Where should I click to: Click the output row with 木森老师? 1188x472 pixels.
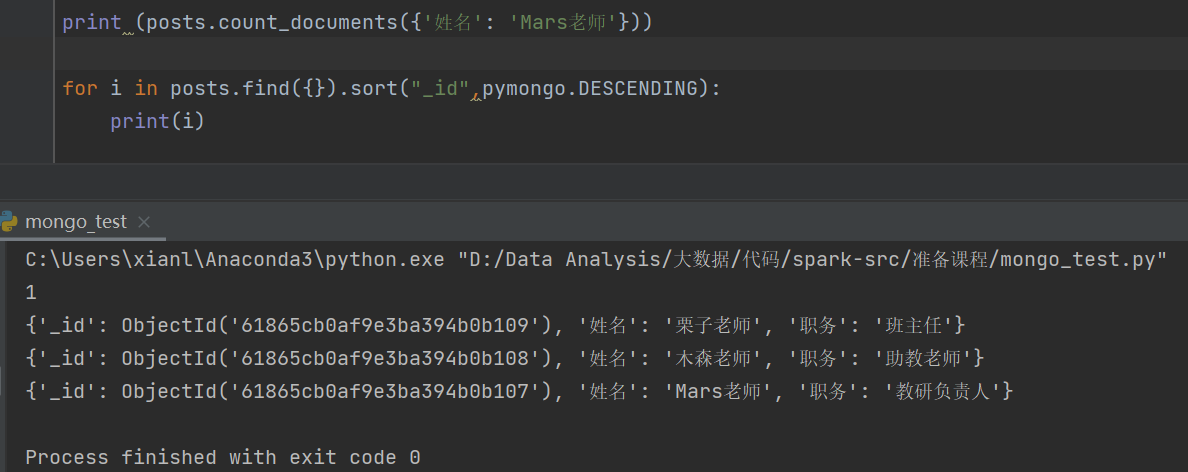click(505, 358)
